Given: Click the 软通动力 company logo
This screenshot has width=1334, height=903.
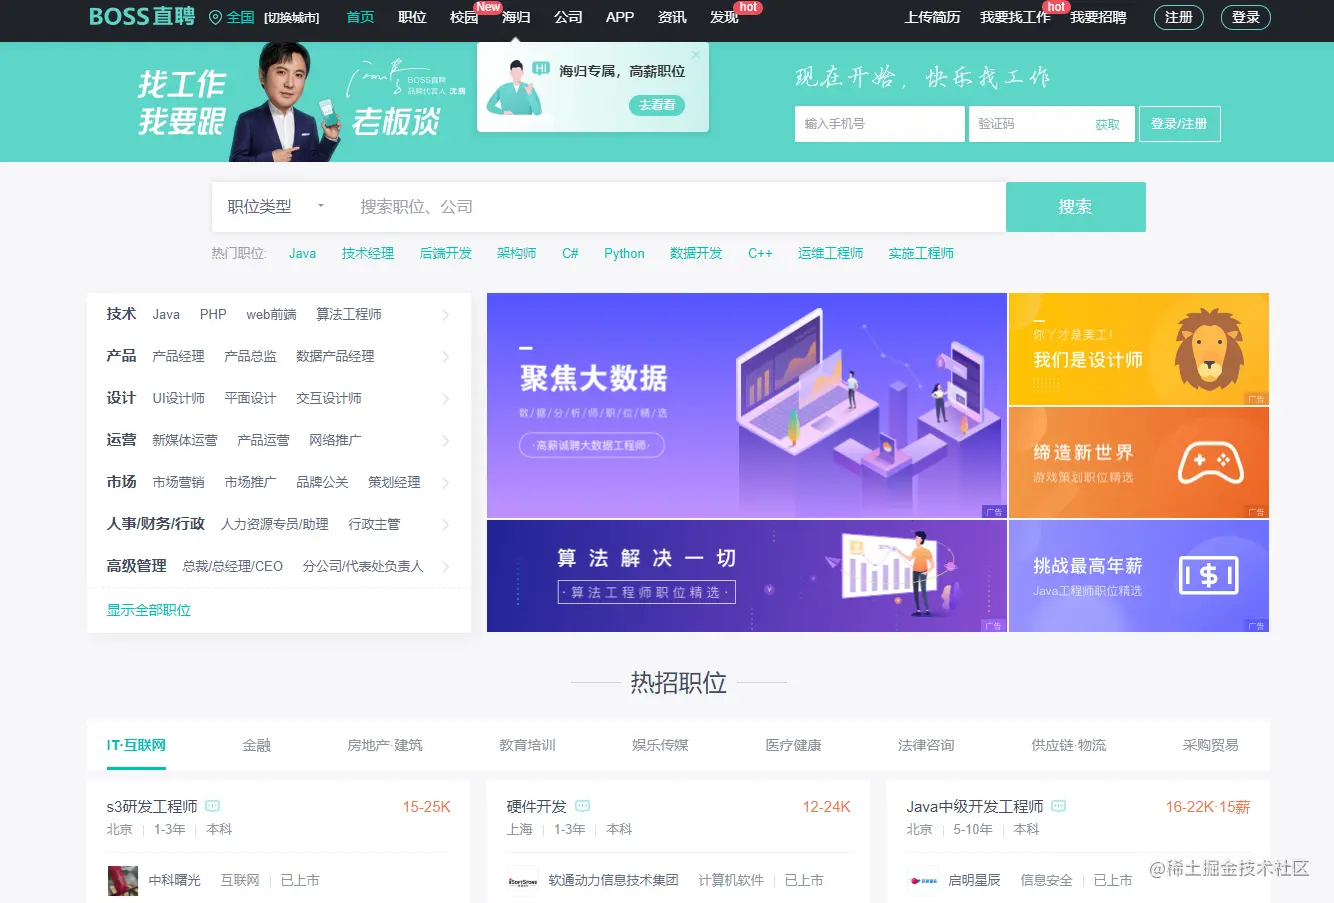Looking at the screenshot, I should tap(523, 881).
